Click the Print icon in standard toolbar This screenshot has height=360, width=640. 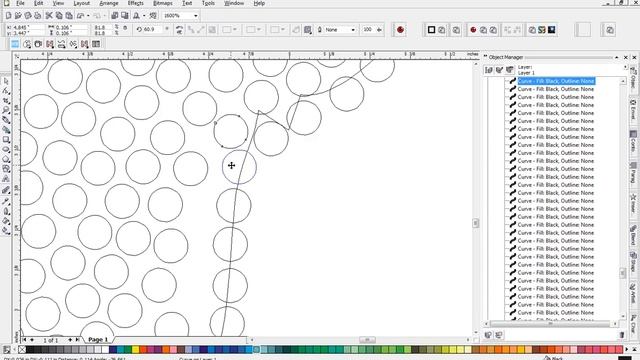tap(38, 16)
